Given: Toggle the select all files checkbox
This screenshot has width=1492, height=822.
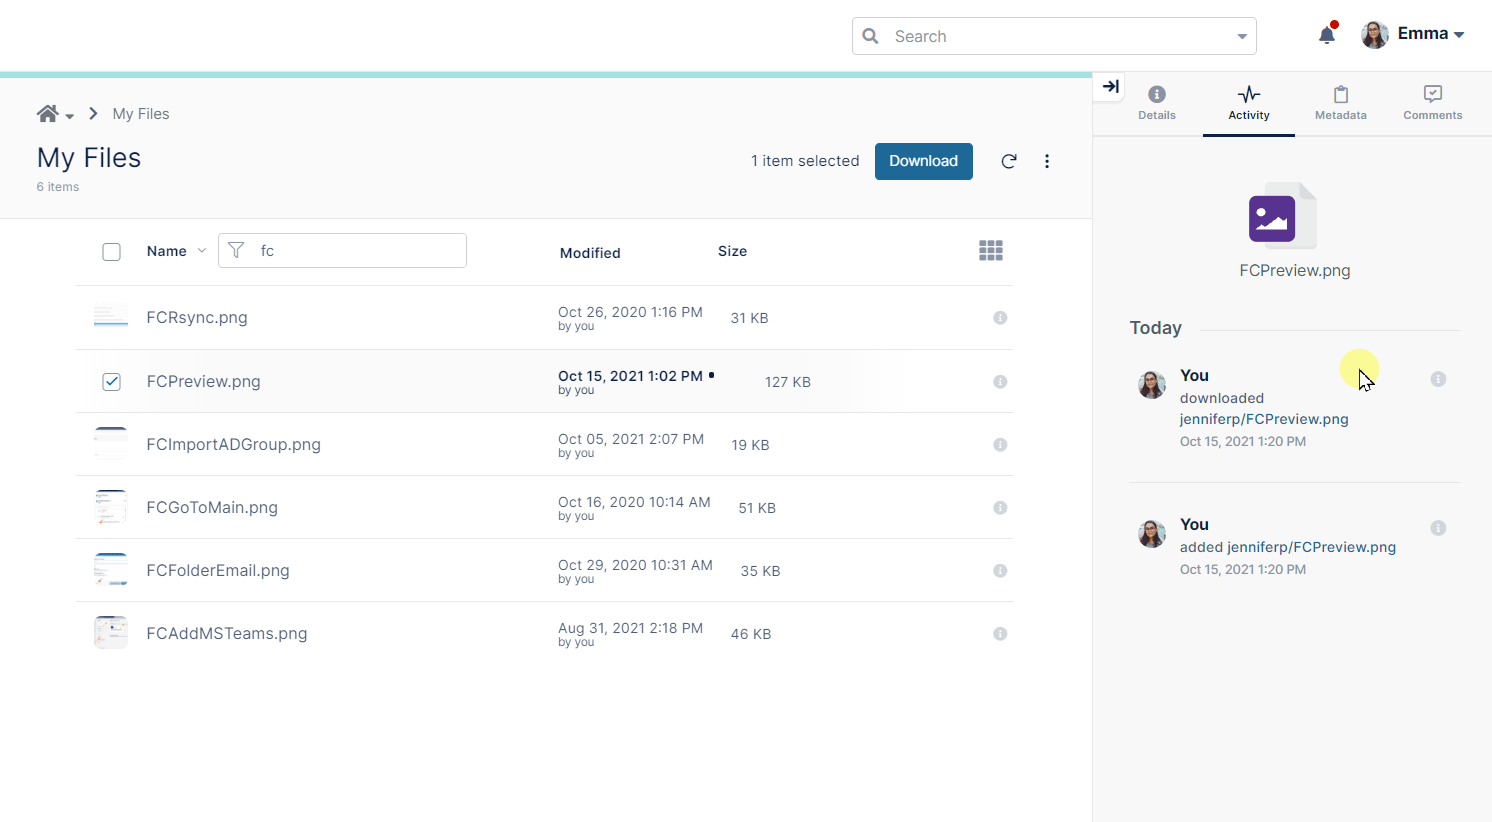Looking at the screenshot, I should tap(112, 252).
